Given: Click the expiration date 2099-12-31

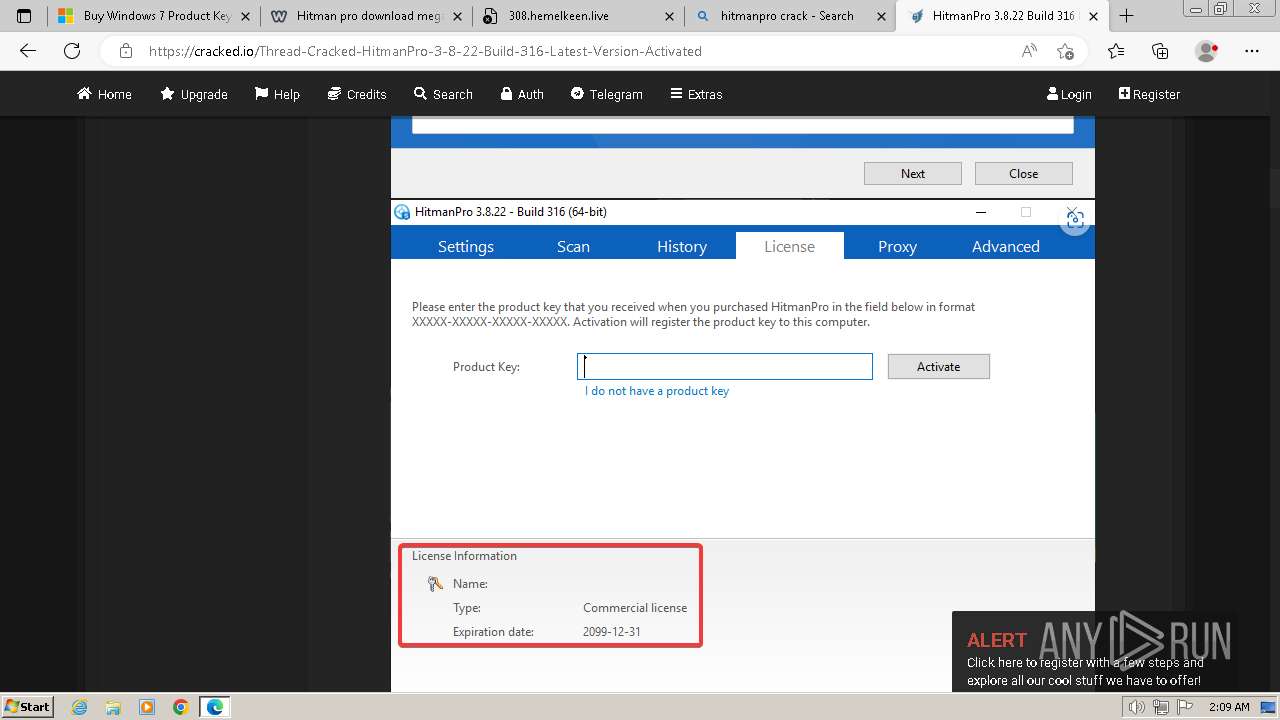Looking at the screenshot, I should pos(612,632).
